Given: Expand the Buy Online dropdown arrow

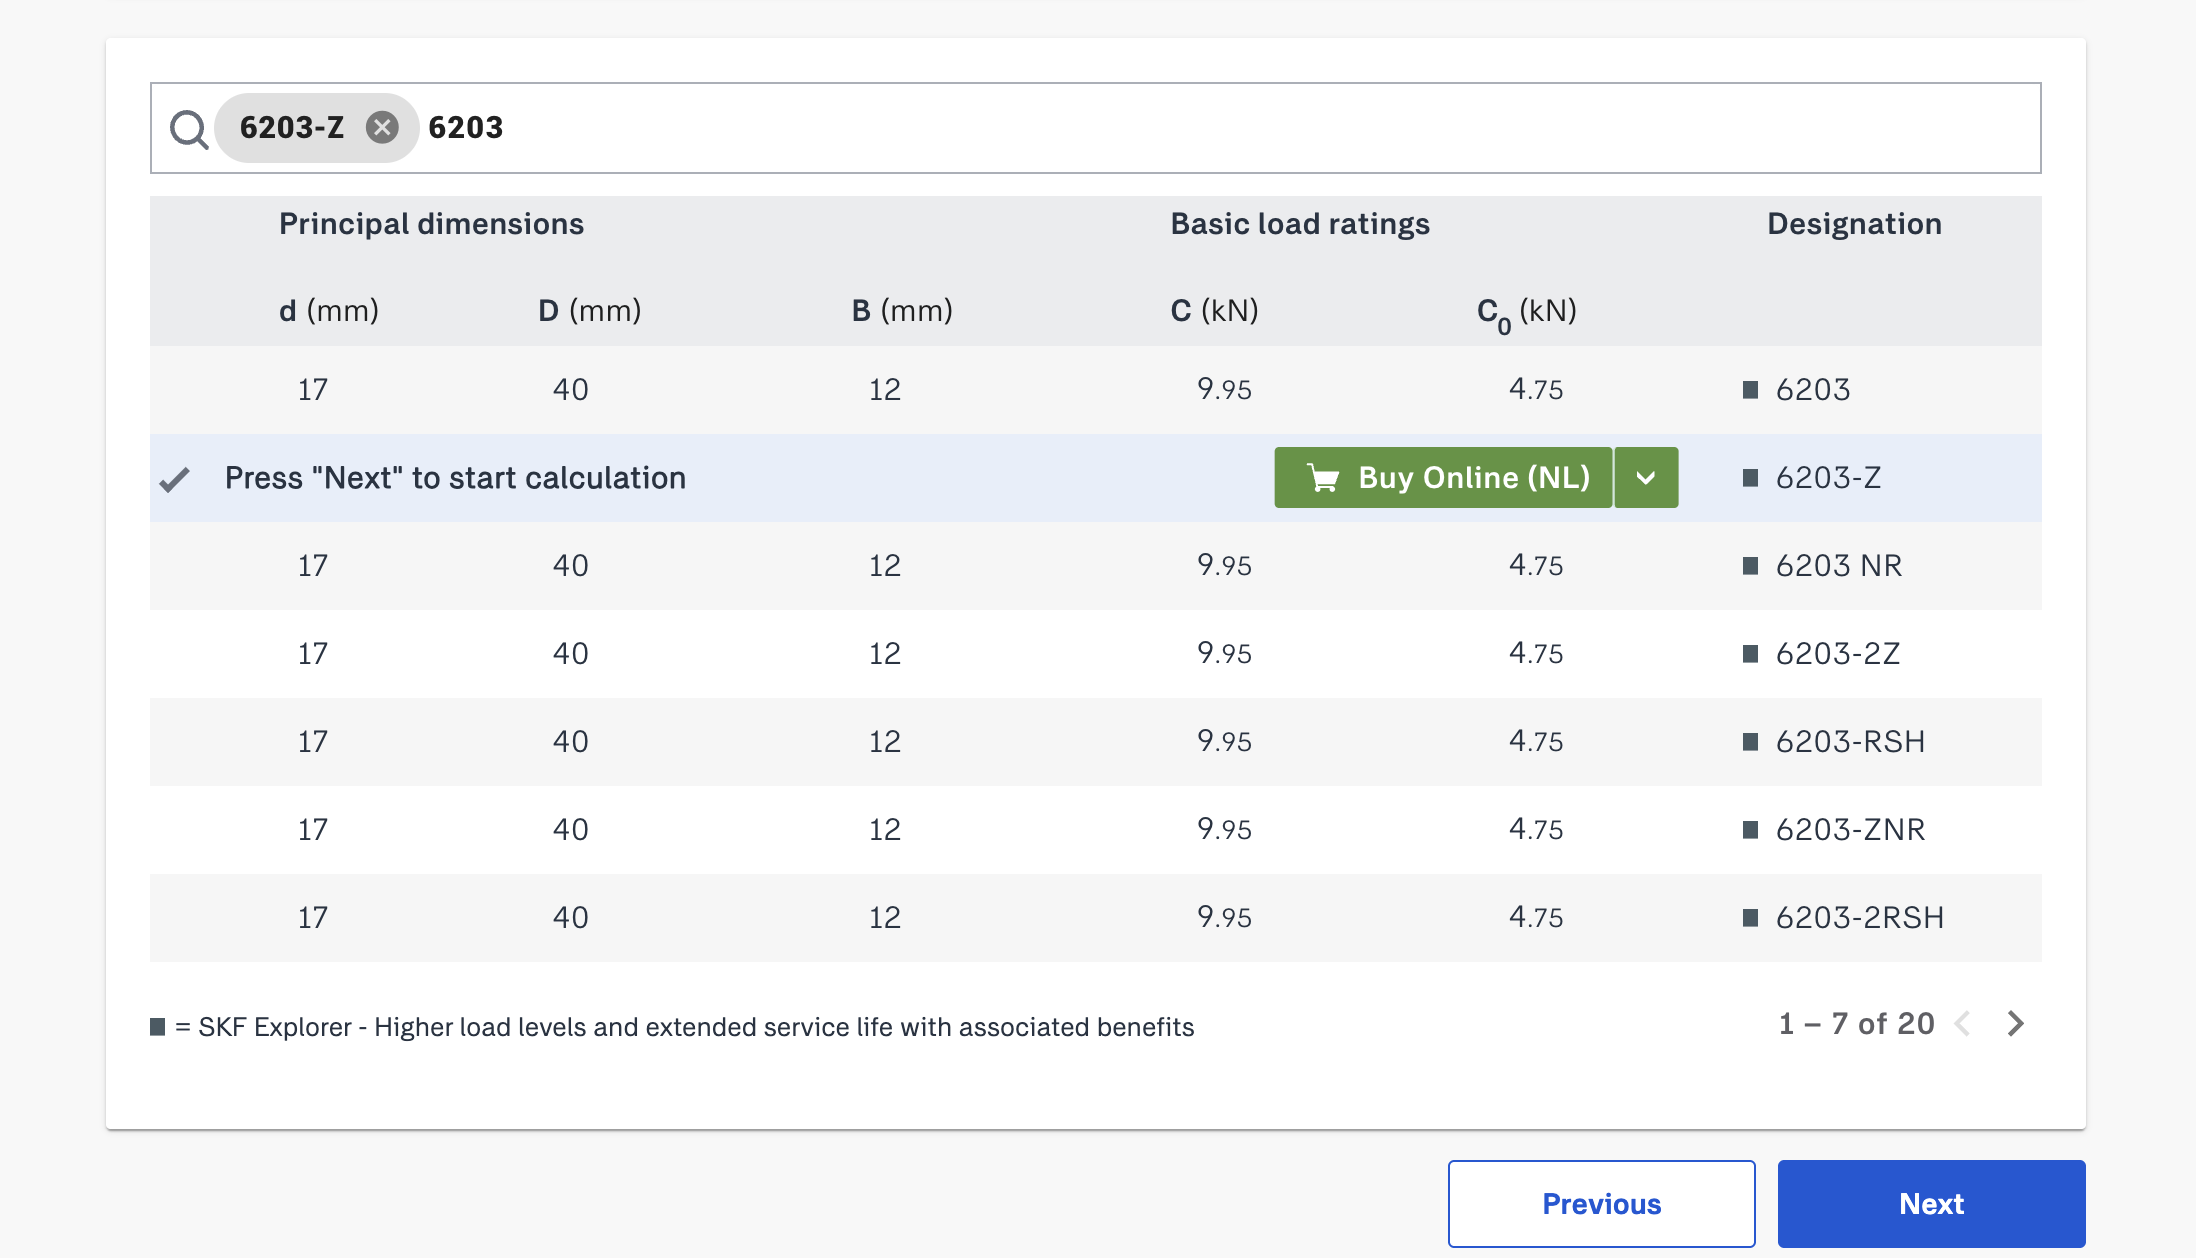Looking at the screenshot, I should point(1646,478).
